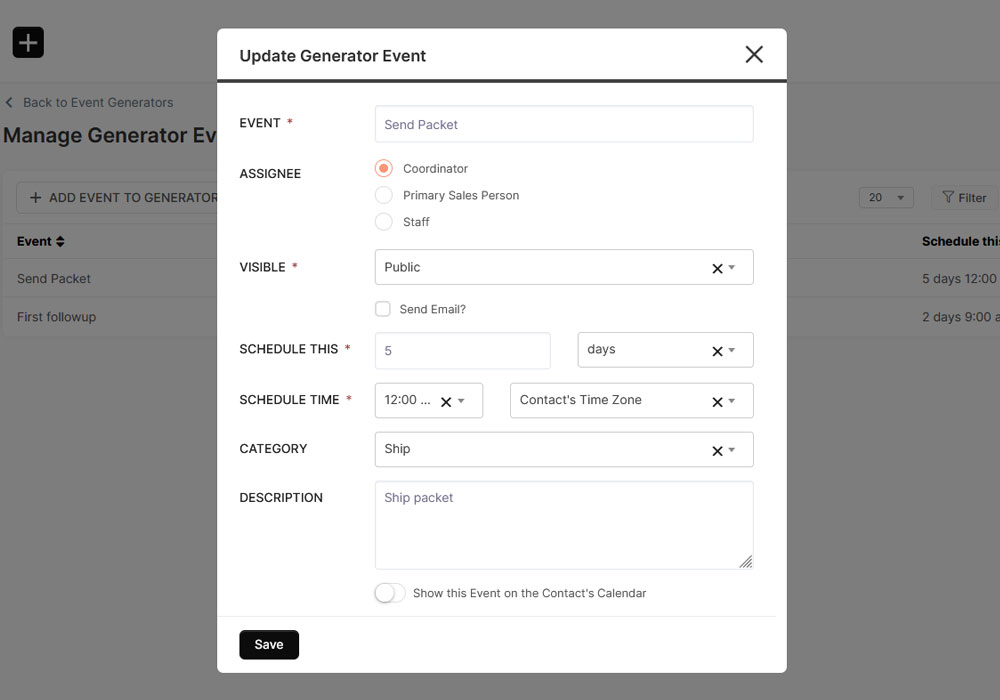This screenshot has width=1000, height=700.
Task: Select Primary Sales Person as assignee
Action: [384, 196]
